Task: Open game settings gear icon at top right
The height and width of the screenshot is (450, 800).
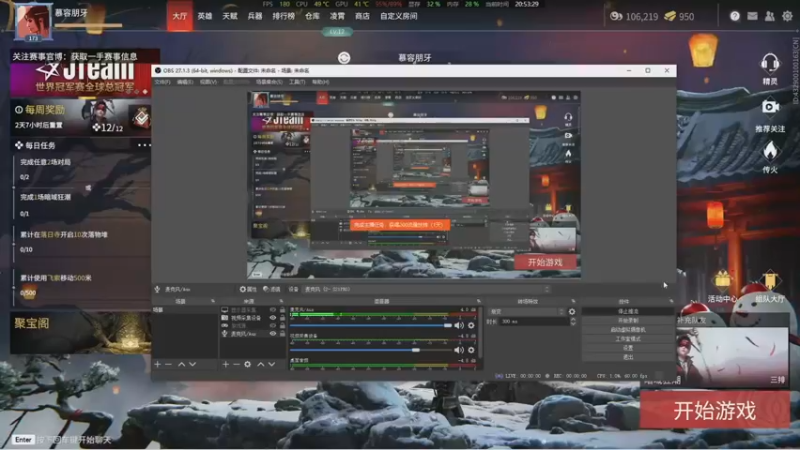Action: [x=787, y=16]
